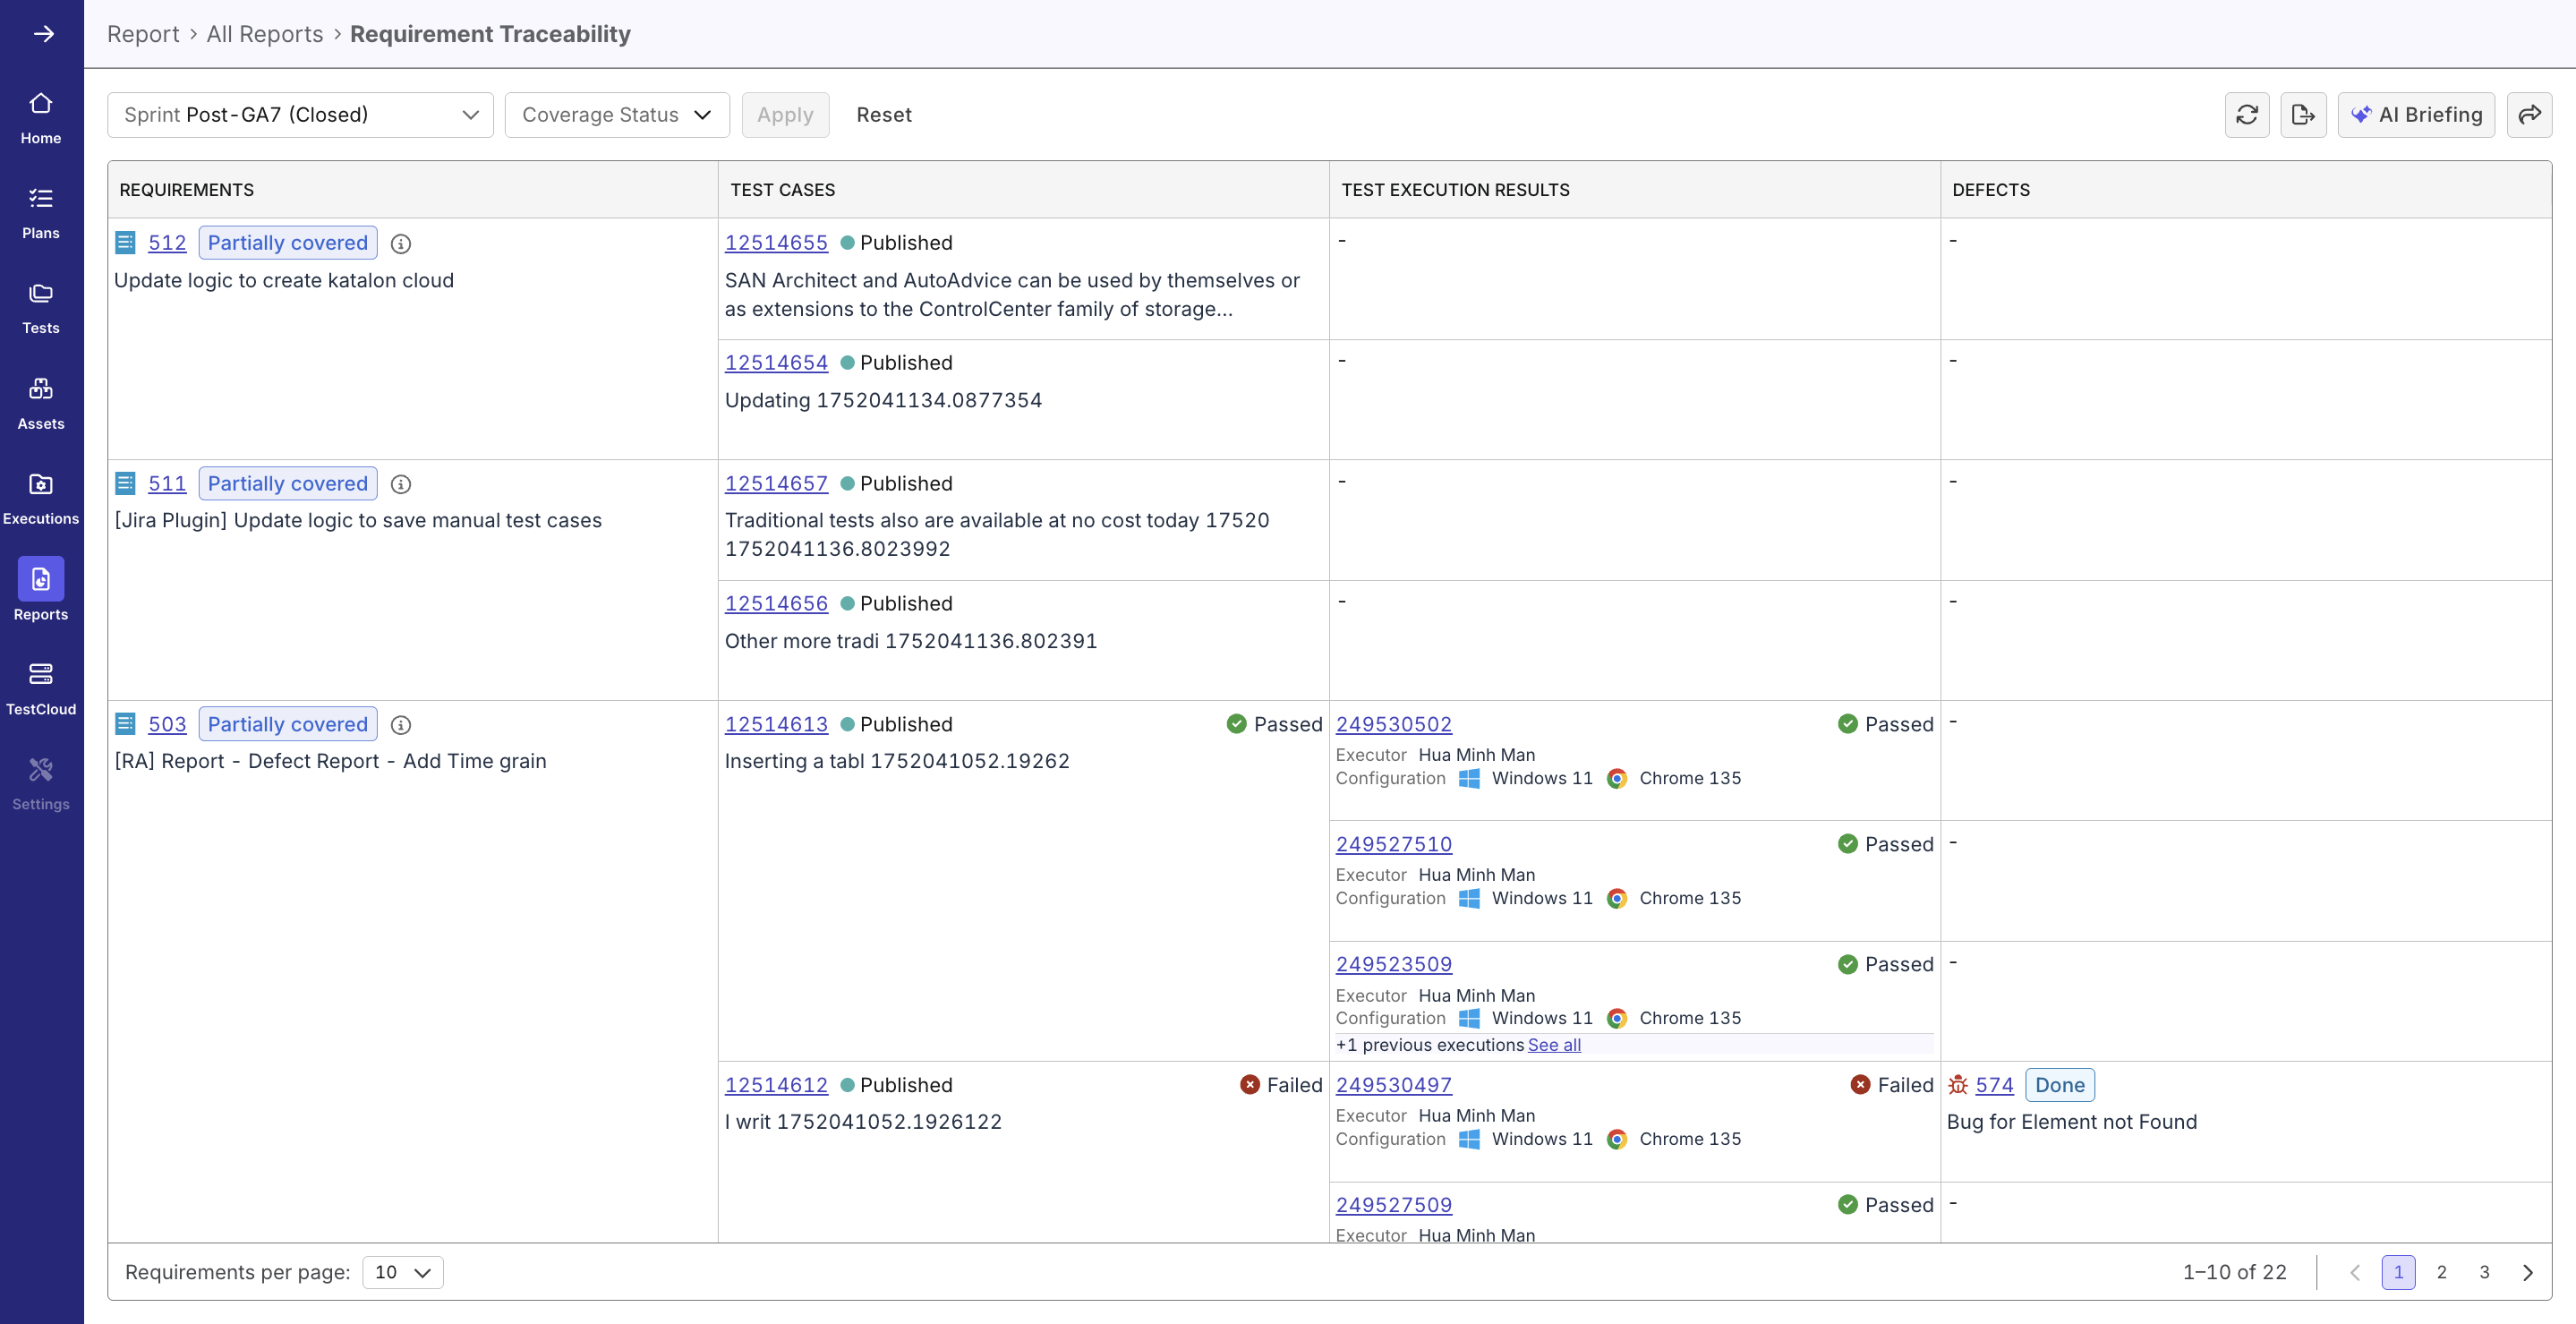This screenshot has width=2576, height=1324.
Task: Open the Sprint Post-GA7 dropdown
Action: click(x=299, y=114)
